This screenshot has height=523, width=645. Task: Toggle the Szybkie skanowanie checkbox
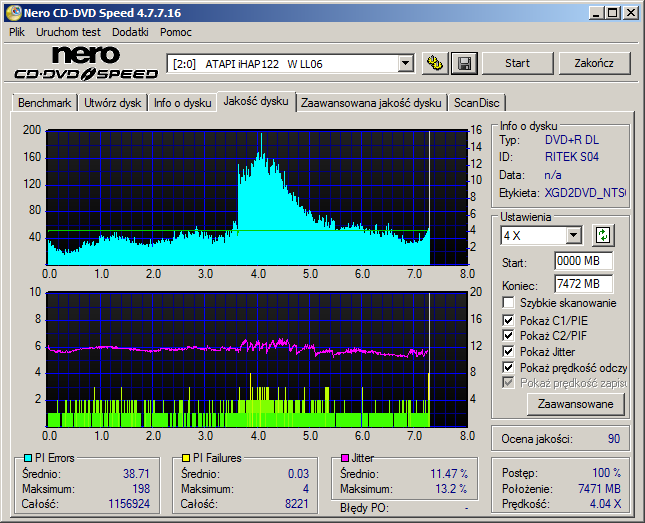(508, 303)
